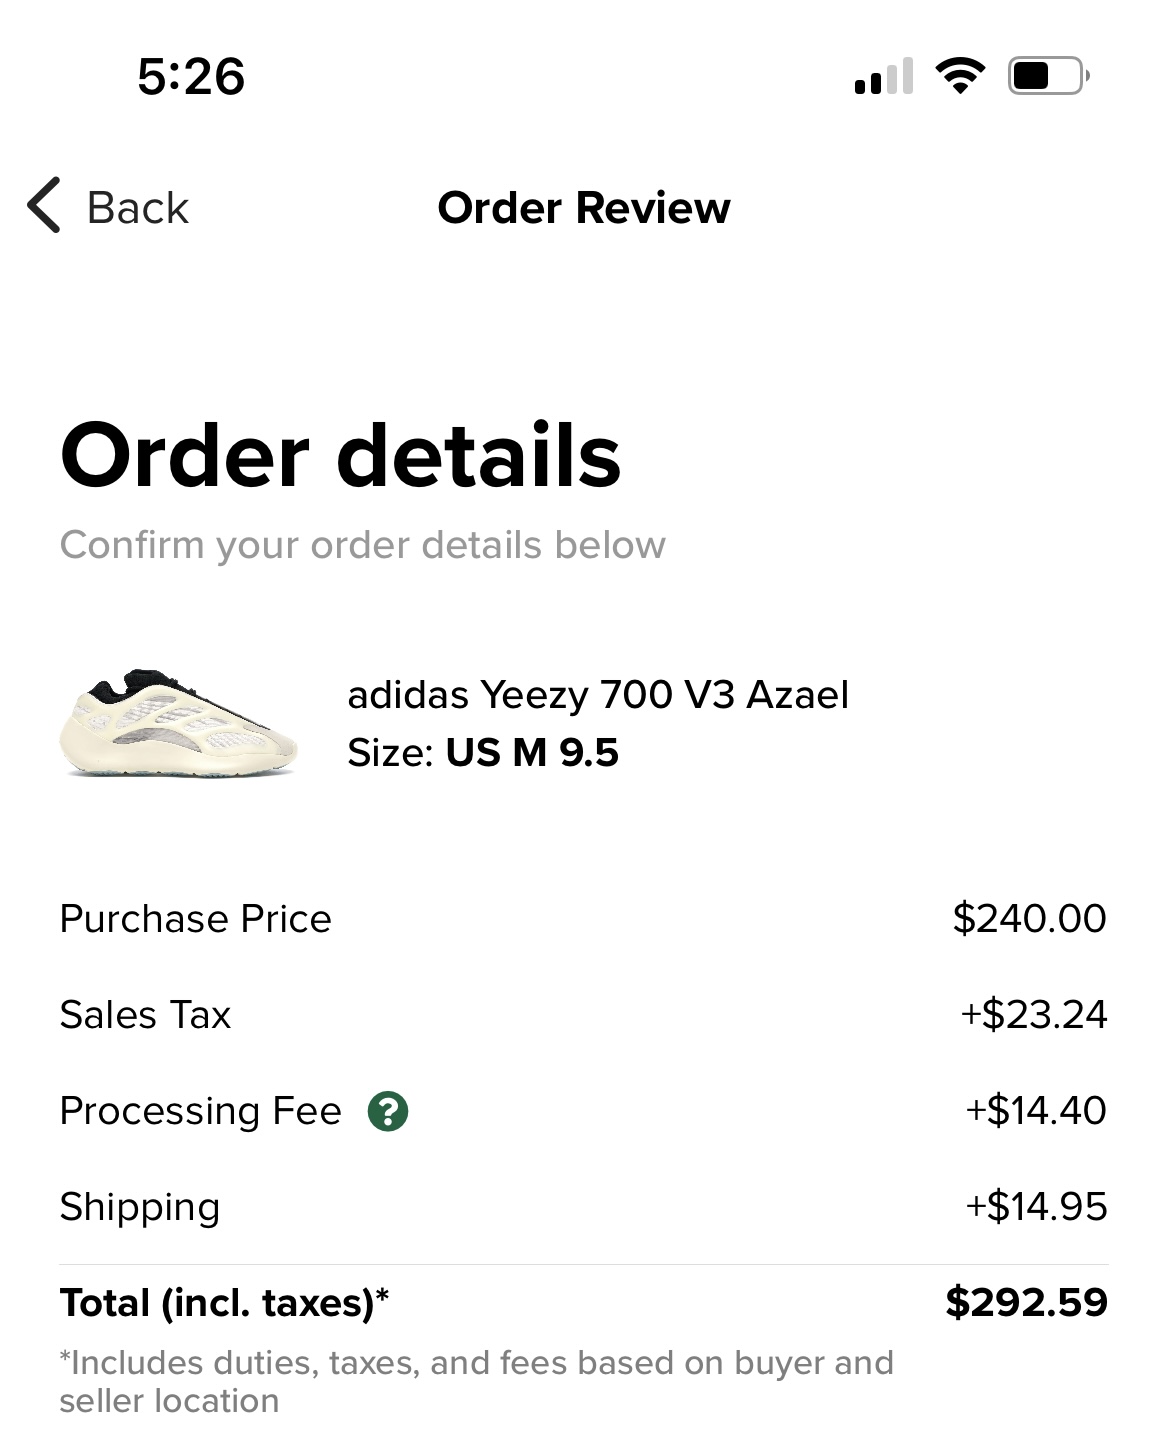
Task: Tap the duties and taxes footnote text
Action: coord(475,1381)
